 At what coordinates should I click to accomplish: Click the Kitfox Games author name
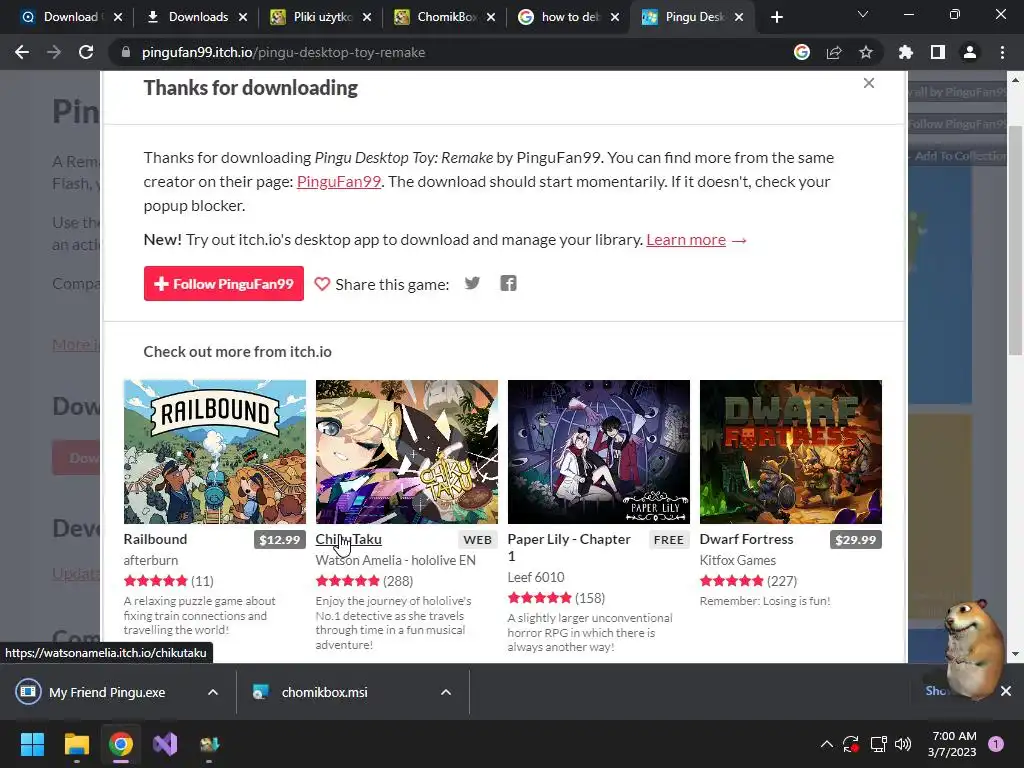coord(738,560)
